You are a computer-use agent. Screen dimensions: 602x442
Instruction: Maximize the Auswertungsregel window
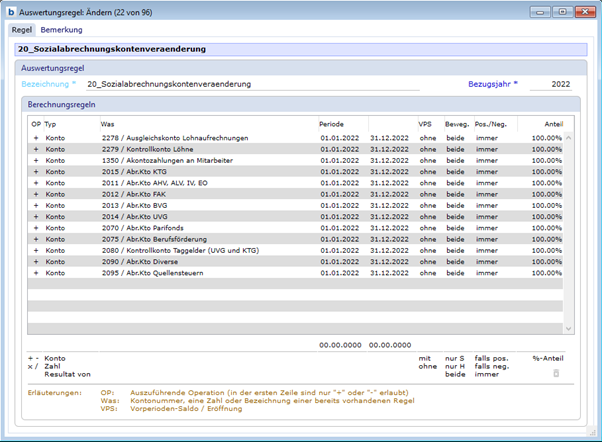(x=563, y=11)
